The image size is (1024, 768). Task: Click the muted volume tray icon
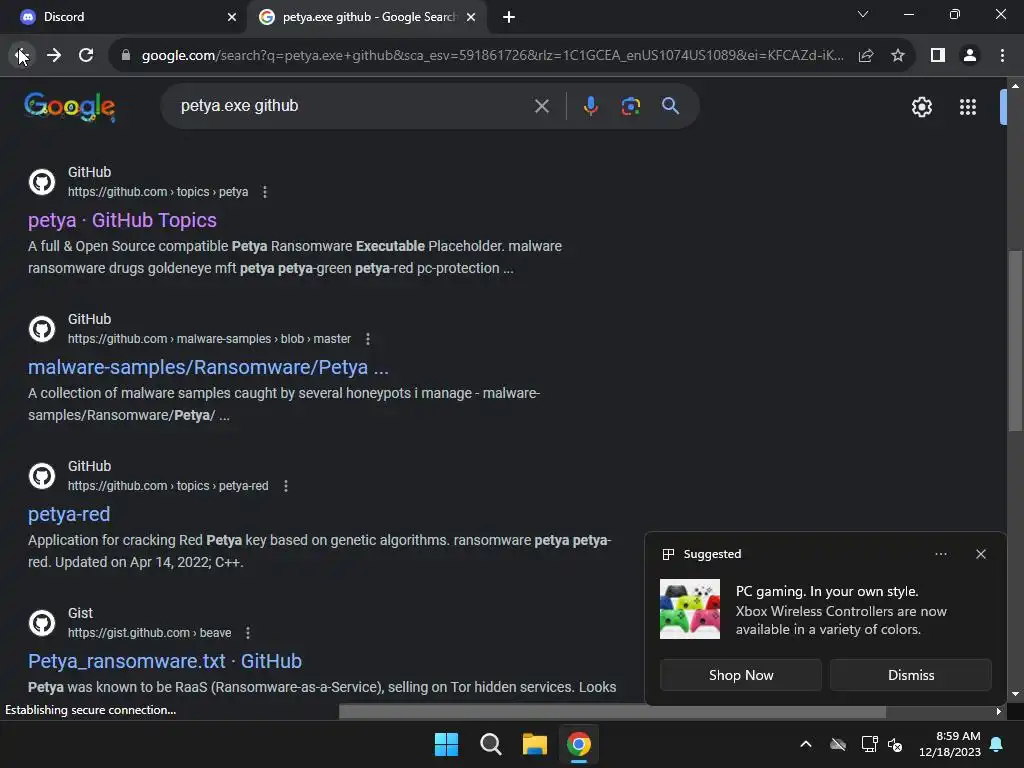[x=895, y=744]
